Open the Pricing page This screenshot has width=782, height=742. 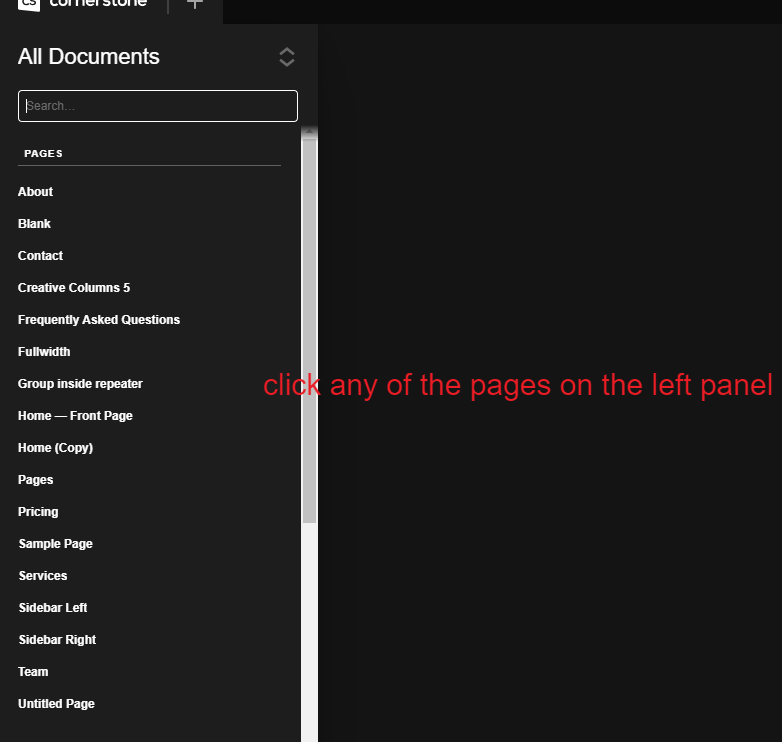coord(38,512)
